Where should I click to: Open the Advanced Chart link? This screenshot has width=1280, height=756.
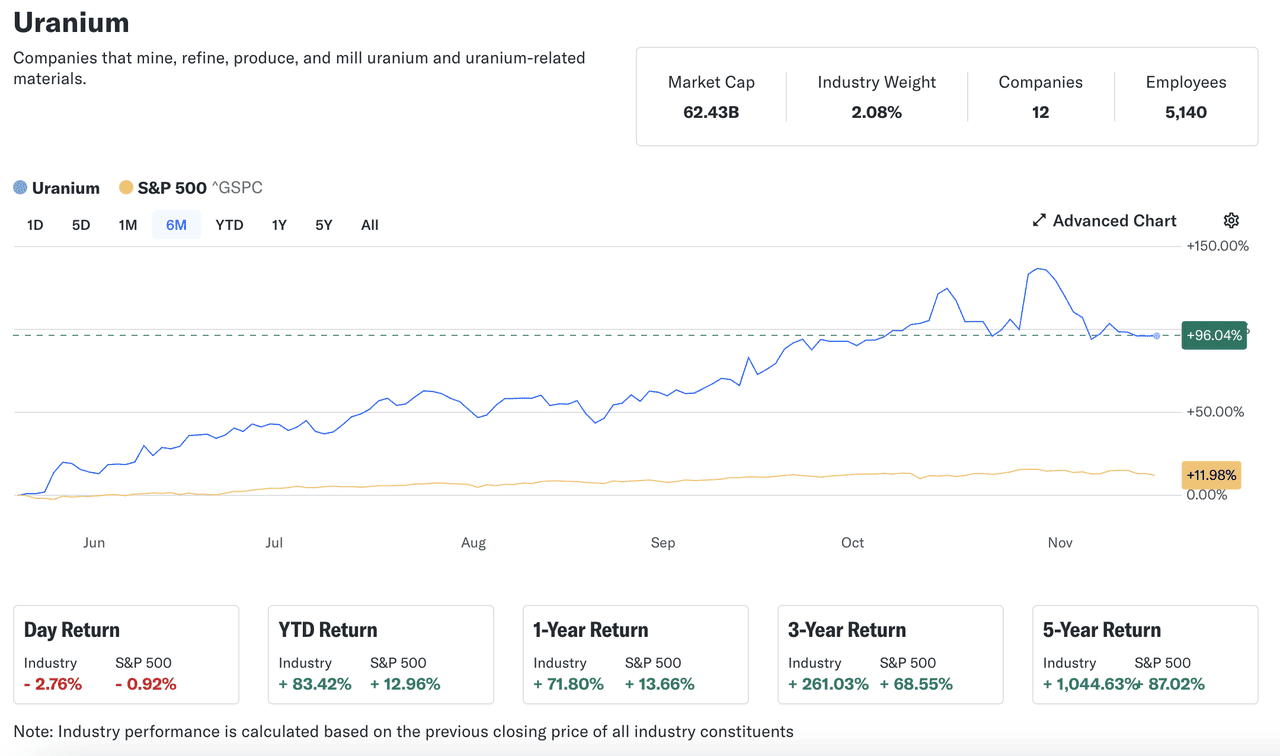[1114, 221]
